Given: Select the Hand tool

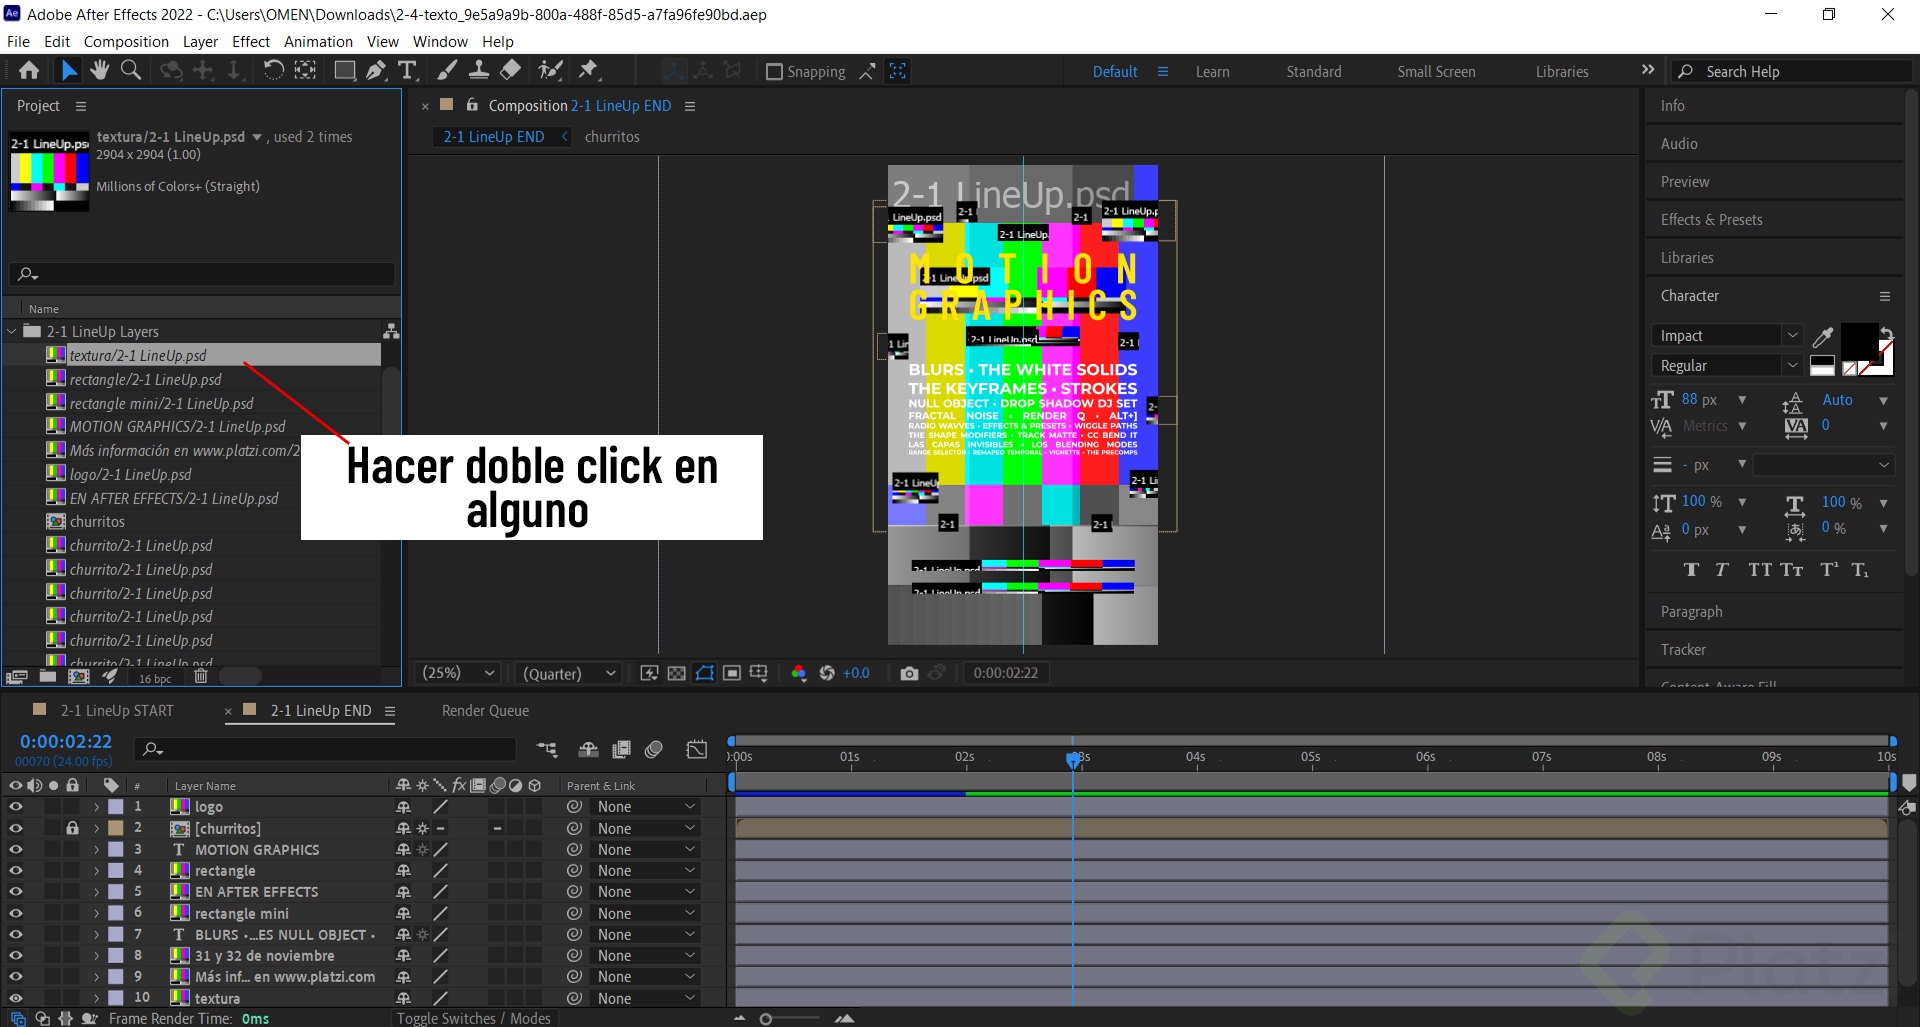Looking at the screenshot, I should pyautogui.click(x=99, y=70).
